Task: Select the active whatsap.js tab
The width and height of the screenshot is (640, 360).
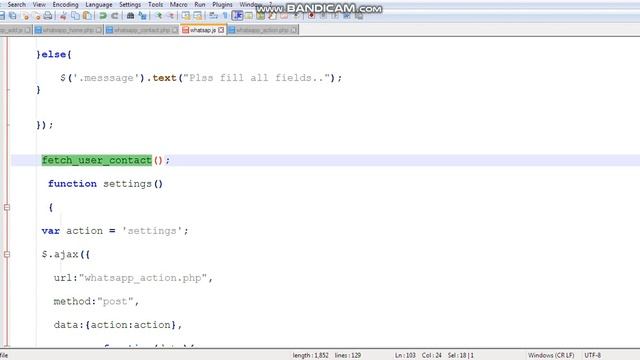Action: tap(202, 30)
